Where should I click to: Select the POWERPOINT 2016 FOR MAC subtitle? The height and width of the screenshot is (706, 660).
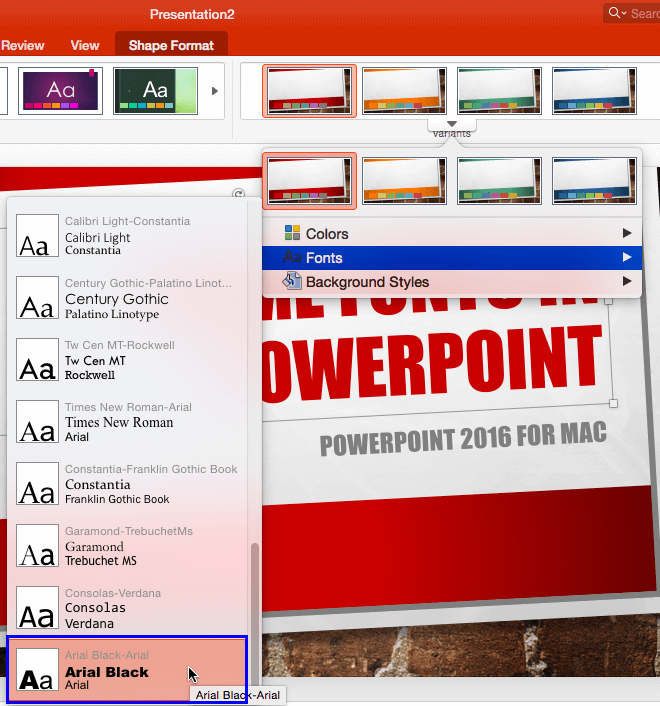click(463, 438)
